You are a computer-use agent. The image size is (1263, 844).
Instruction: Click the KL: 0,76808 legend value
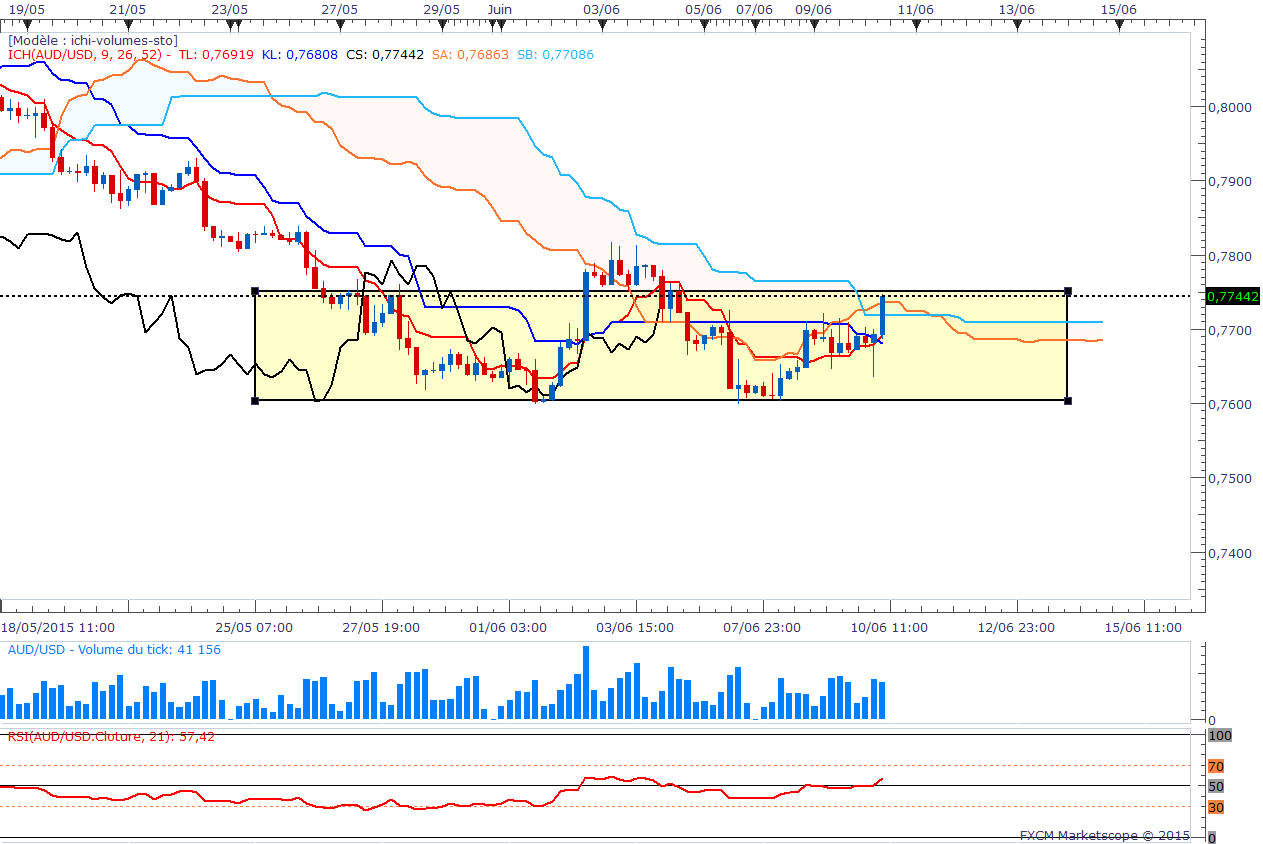coord(300,54)
